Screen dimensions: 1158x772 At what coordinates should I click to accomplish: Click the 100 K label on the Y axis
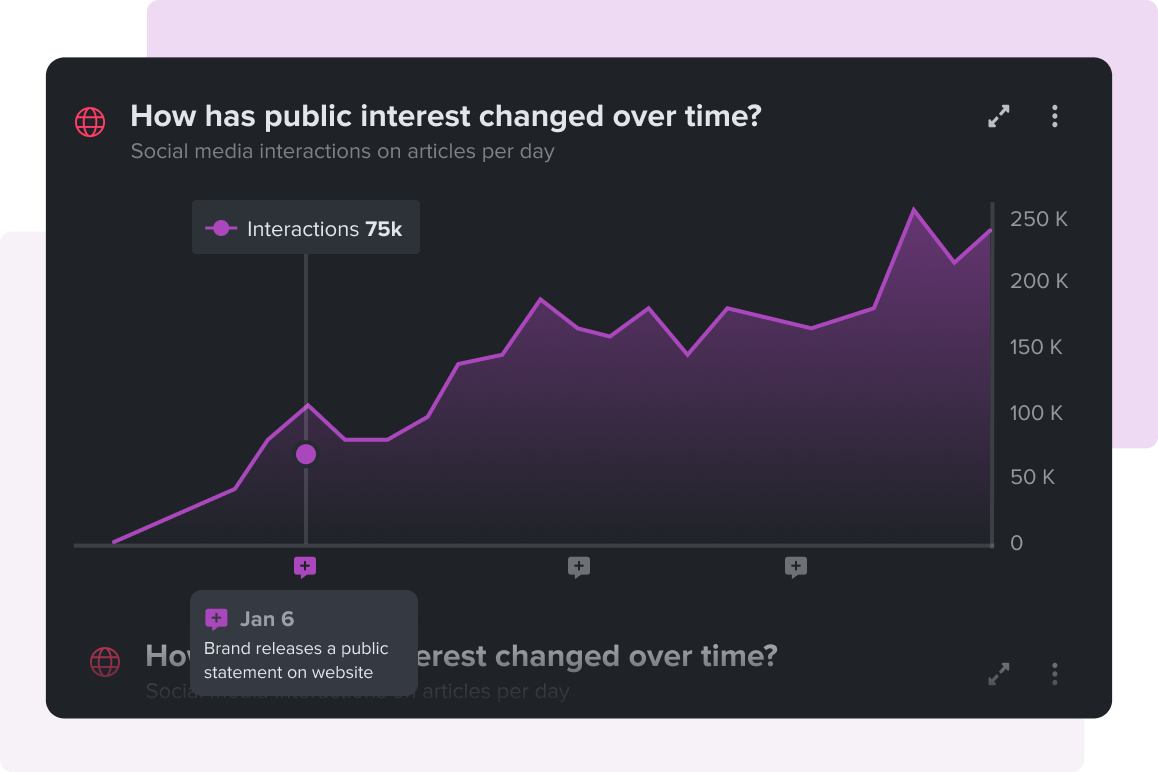[x=1036, y=413]
